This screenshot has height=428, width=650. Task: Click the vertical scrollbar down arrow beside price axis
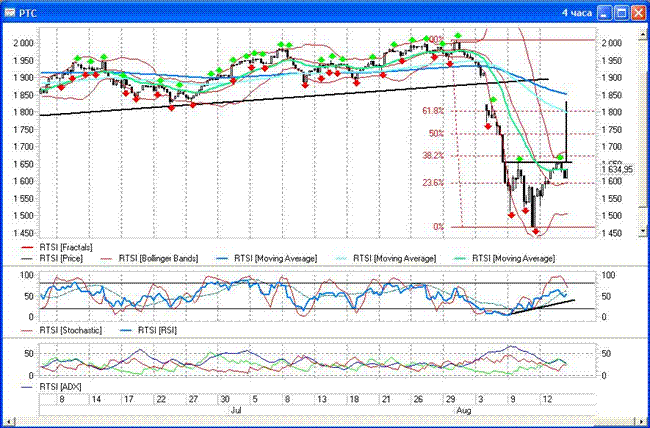click(643, 231)
